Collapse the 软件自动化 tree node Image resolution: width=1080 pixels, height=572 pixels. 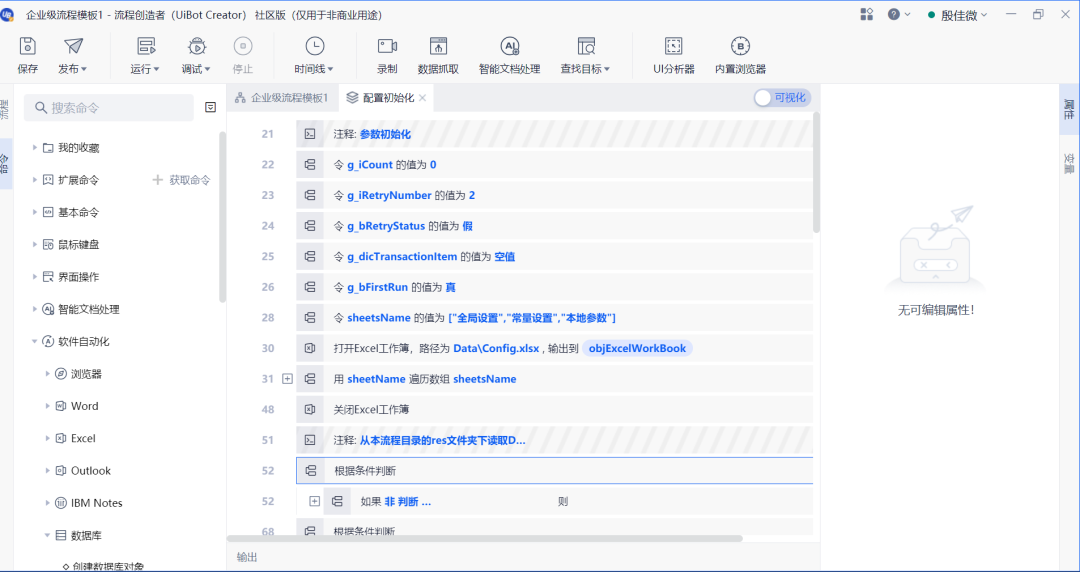click(35, 341)
